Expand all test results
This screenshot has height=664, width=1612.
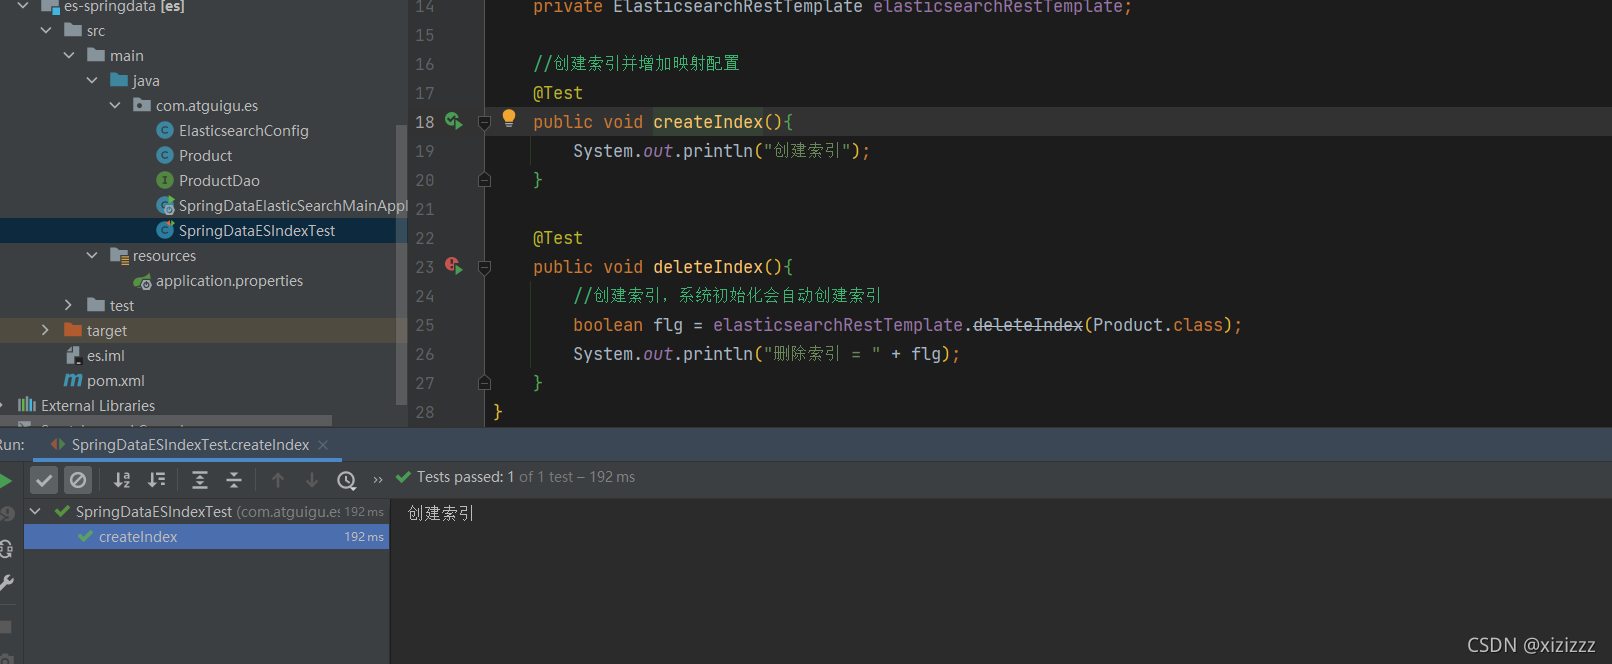pyautogui.click(x=200, y=480)
